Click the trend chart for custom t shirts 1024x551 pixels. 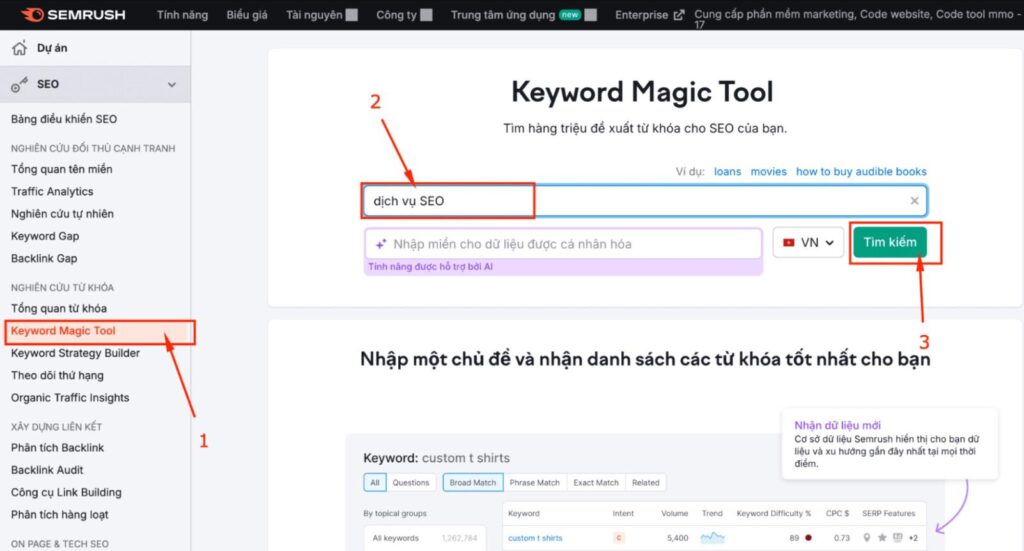[x=712, y=538]
